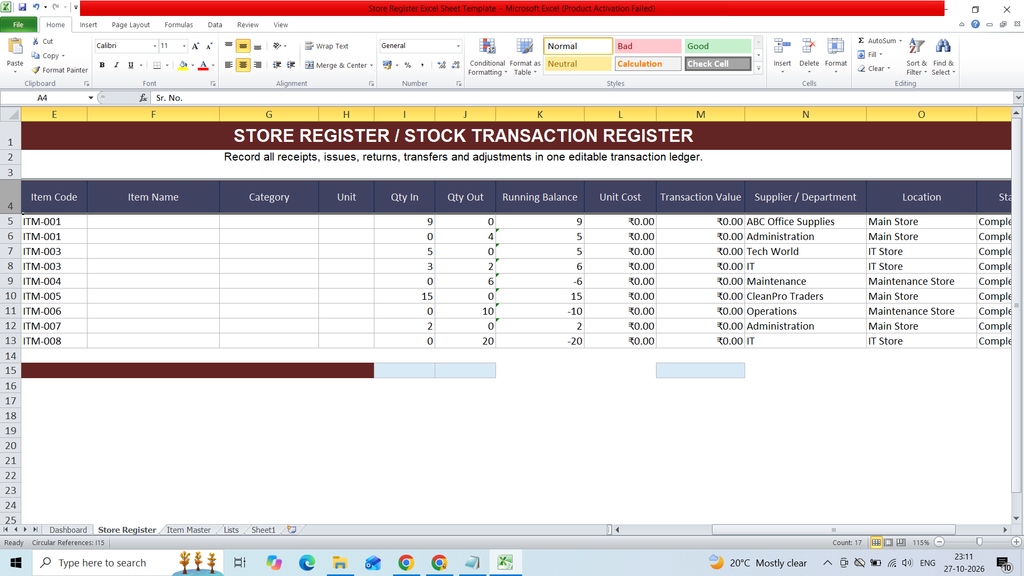Expand the Copy dropdown arrow
The width and height of the screenshot is (1024, 576).
point(63,56)
